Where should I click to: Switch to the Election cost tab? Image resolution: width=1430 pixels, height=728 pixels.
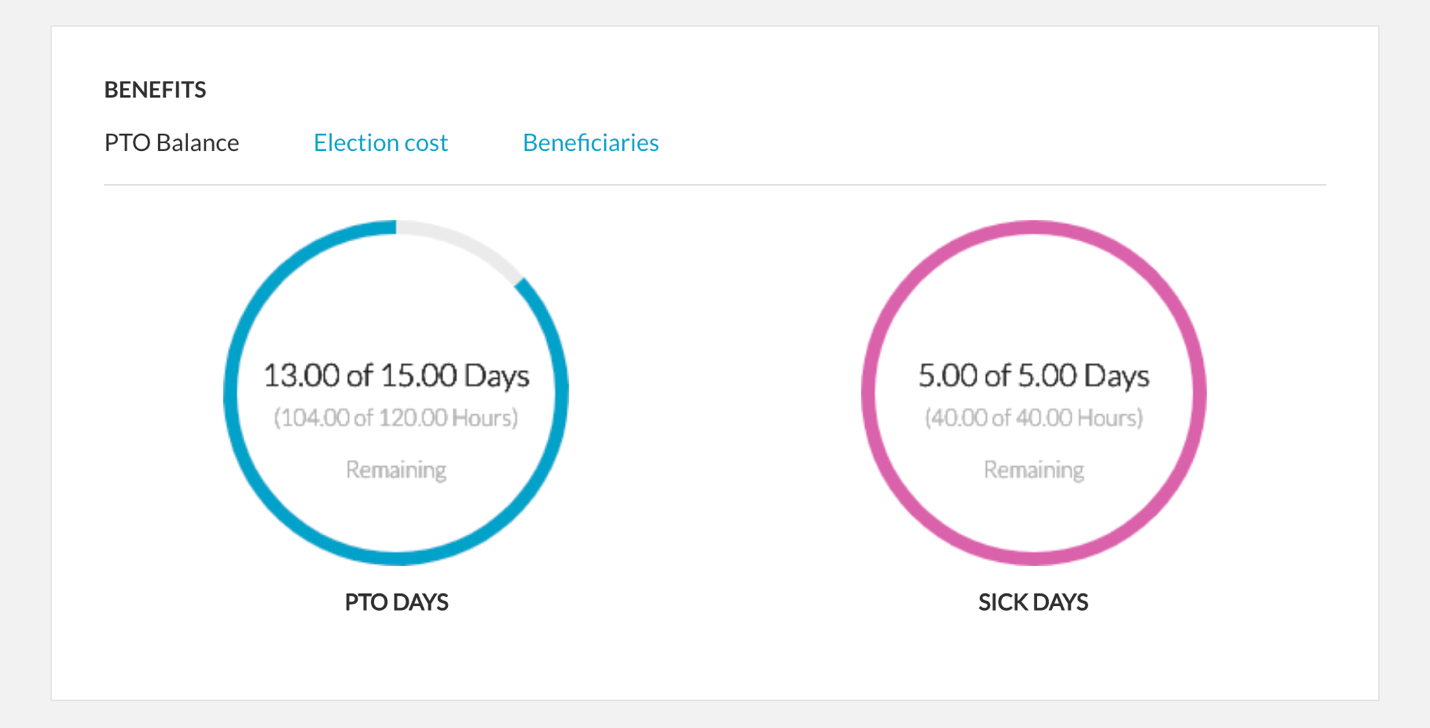(380, 143)
